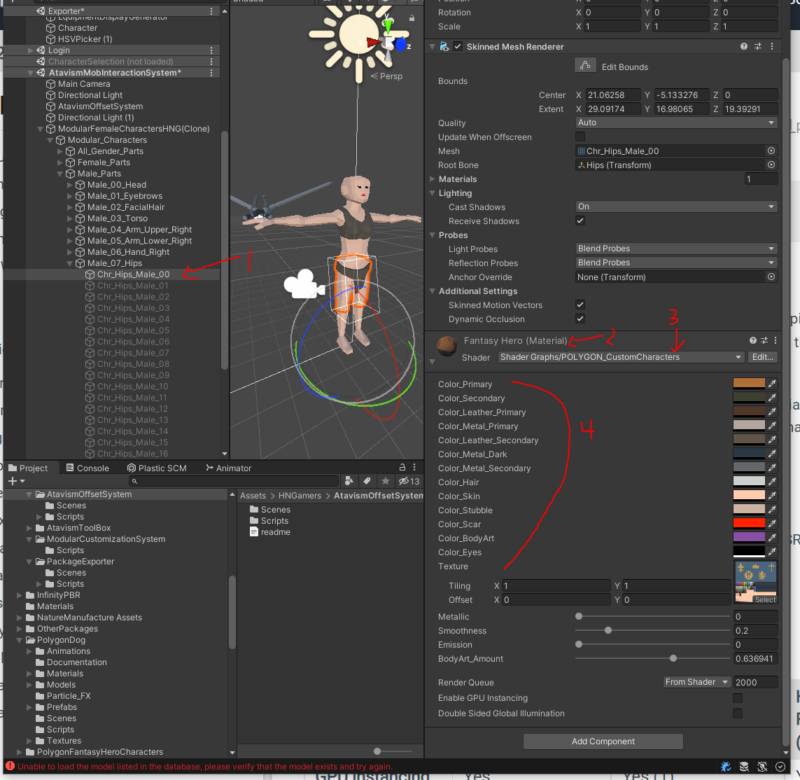This screenshot has height=780, width=800.
Task: Click the Color_Skin color swatch
Action: pos(749,496)
